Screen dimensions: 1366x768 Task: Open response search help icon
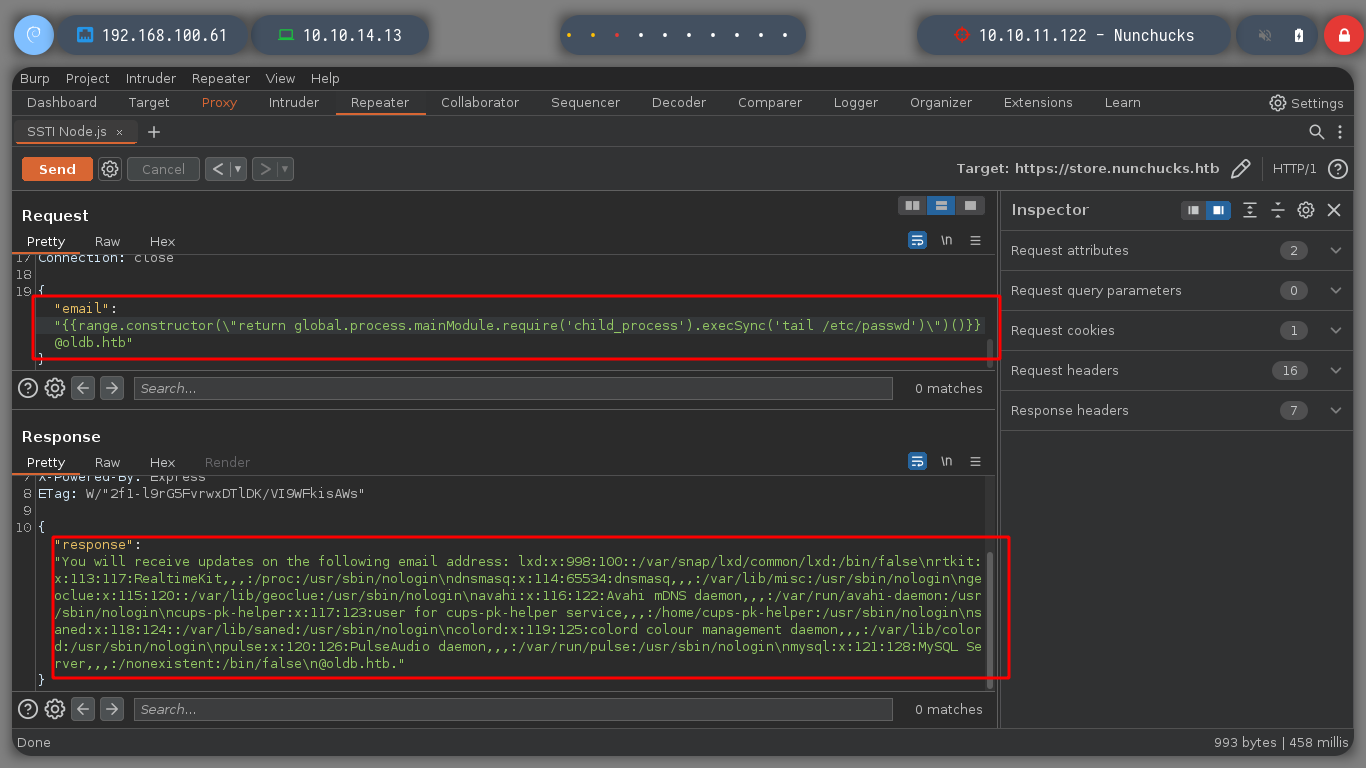click(x=29, y=709)
